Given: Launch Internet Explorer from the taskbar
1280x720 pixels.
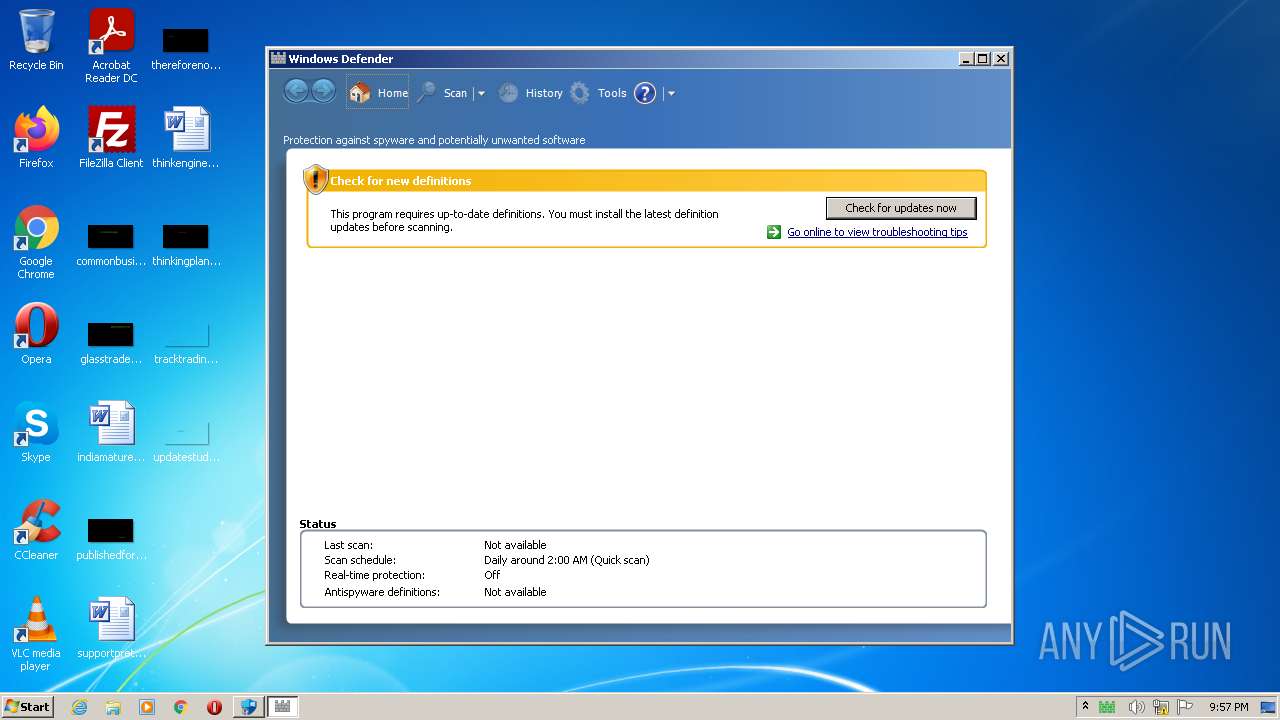Looking at the screenshot, I should (79, 707).
